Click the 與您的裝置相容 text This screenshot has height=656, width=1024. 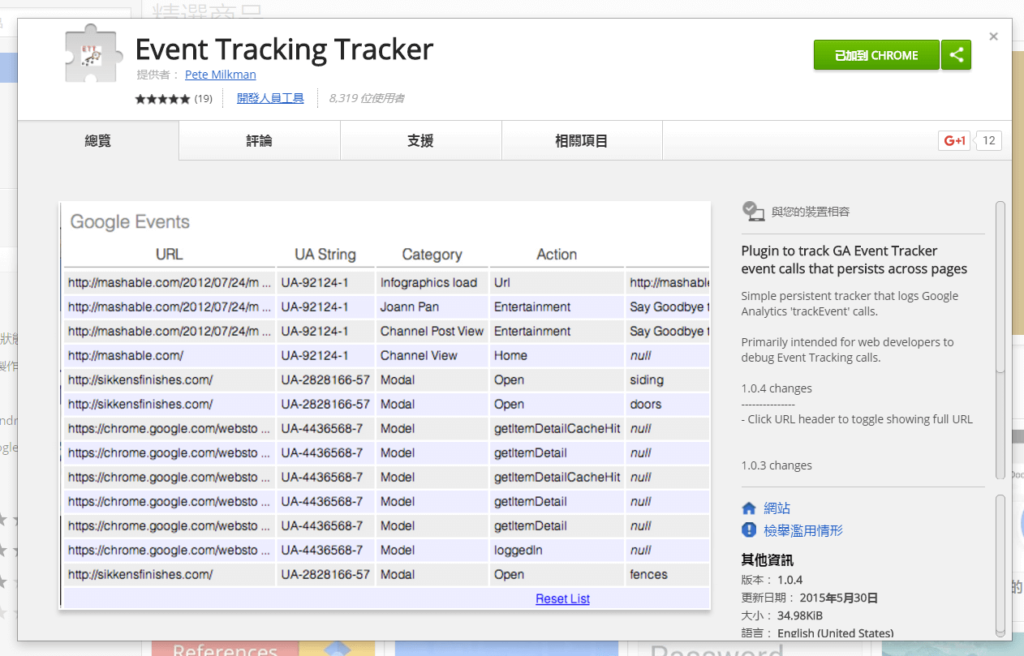pos(810,212)
